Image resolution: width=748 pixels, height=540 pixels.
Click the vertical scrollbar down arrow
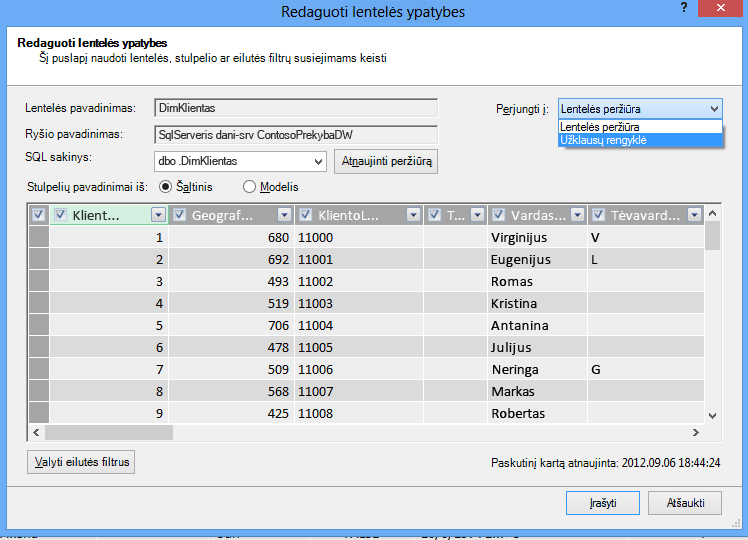[x=713, y=415]
